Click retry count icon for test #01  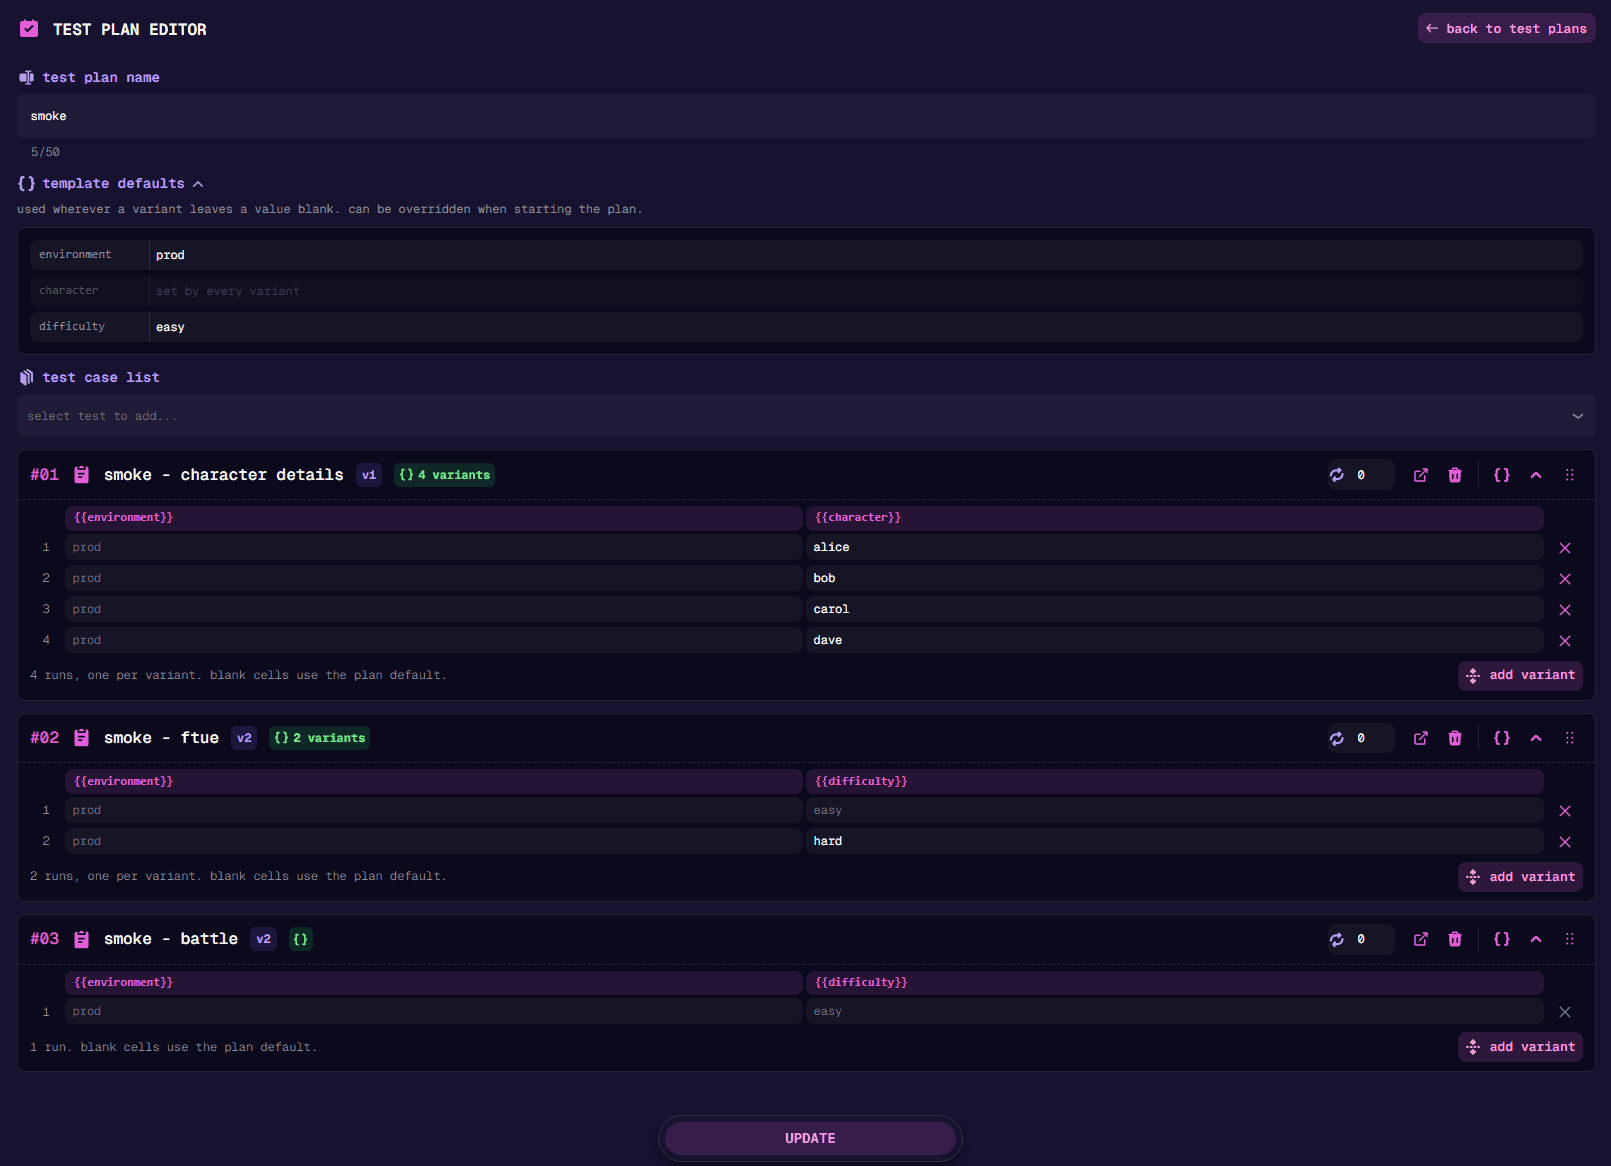click(1337, 475)
